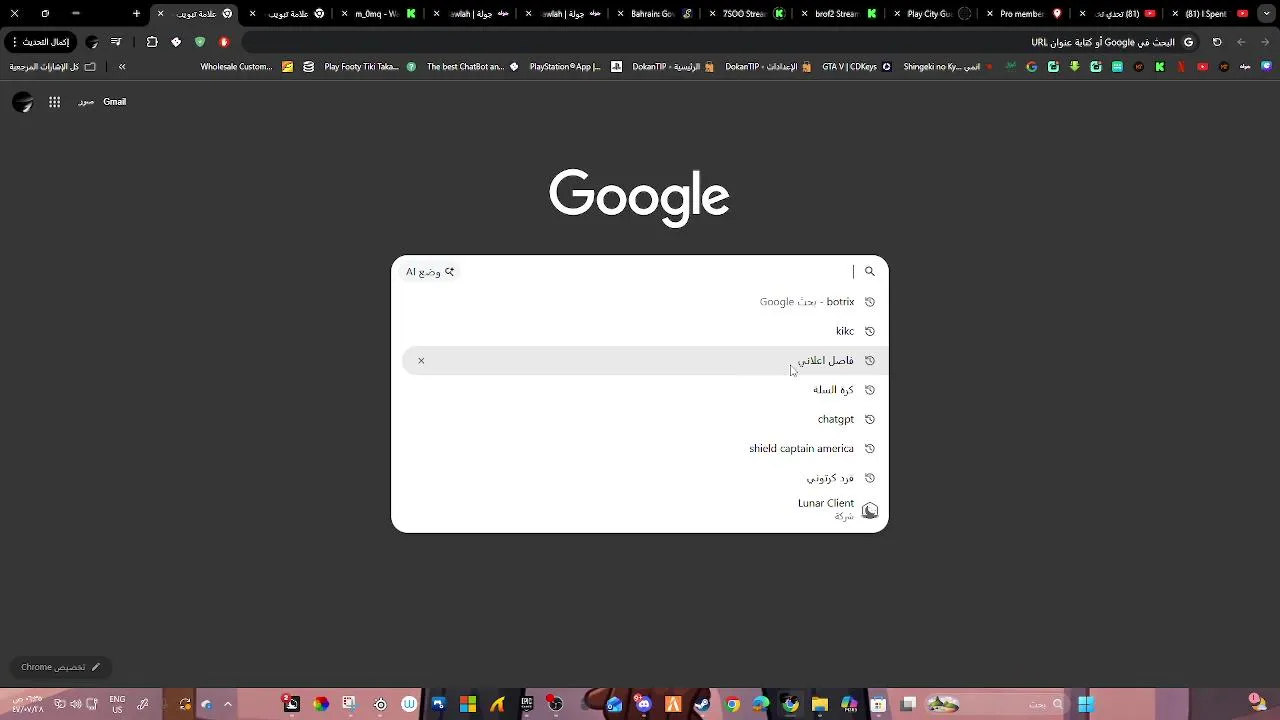Image resolution: width=1280 pixels, height=720 pixels.
Task: Open the Customize Chrome button
Action: coord(60,667)
